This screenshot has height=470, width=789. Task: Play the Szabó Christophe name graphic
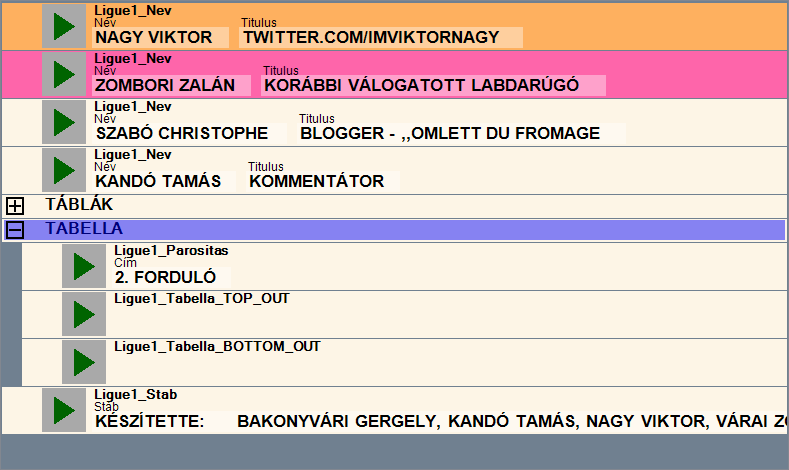(65, 122)
